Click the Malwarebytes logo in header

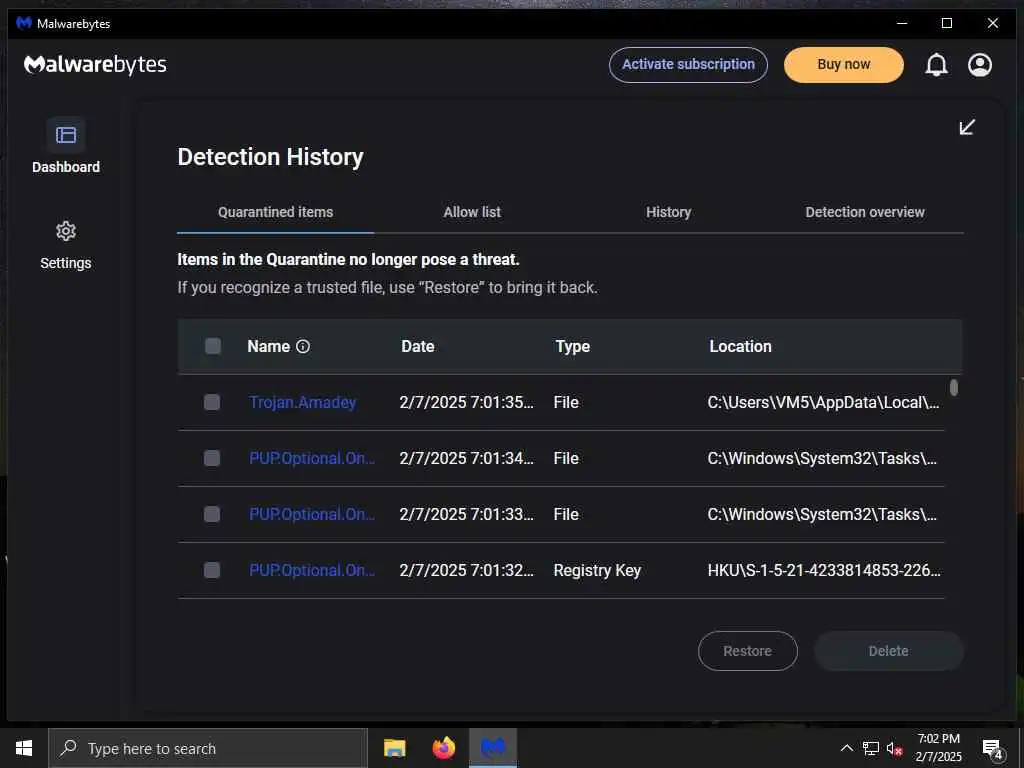[x=95, y=65]
